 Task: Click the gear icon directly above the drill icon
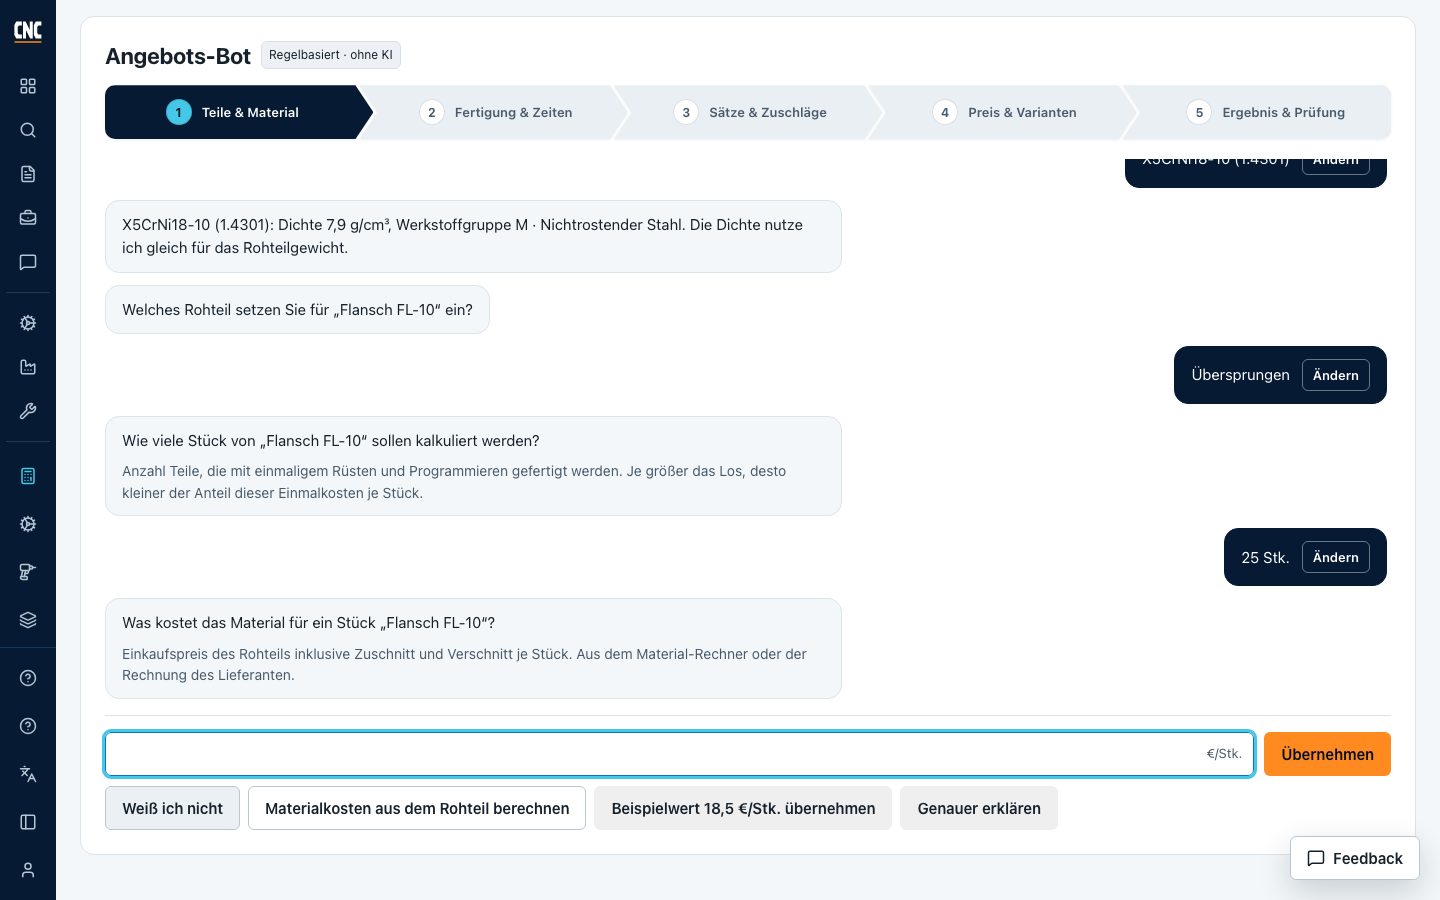pyautogui.click(x=28, y=524)
